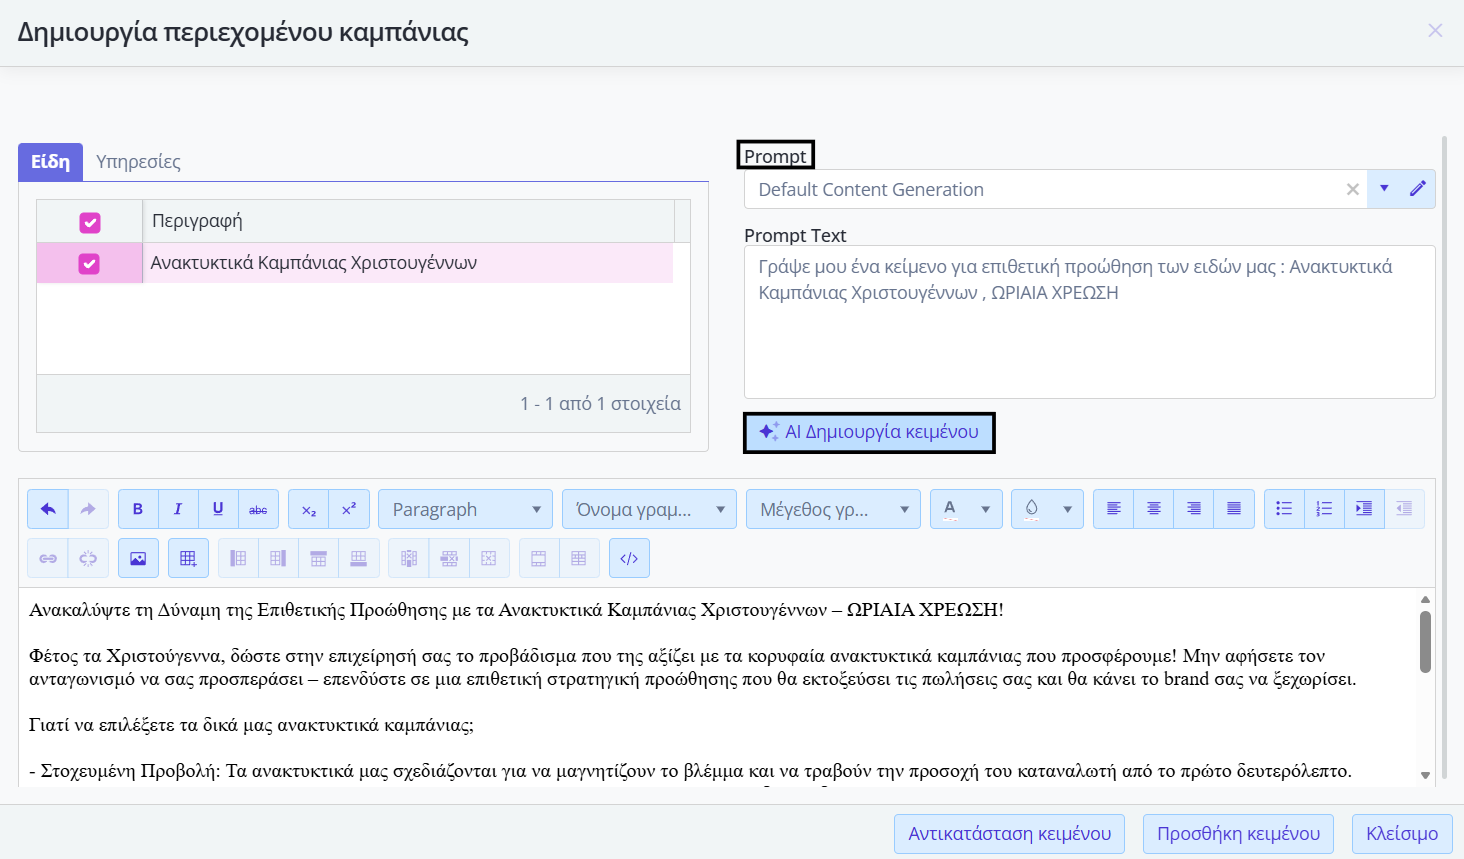Apply italic formatting

[178, 509]
